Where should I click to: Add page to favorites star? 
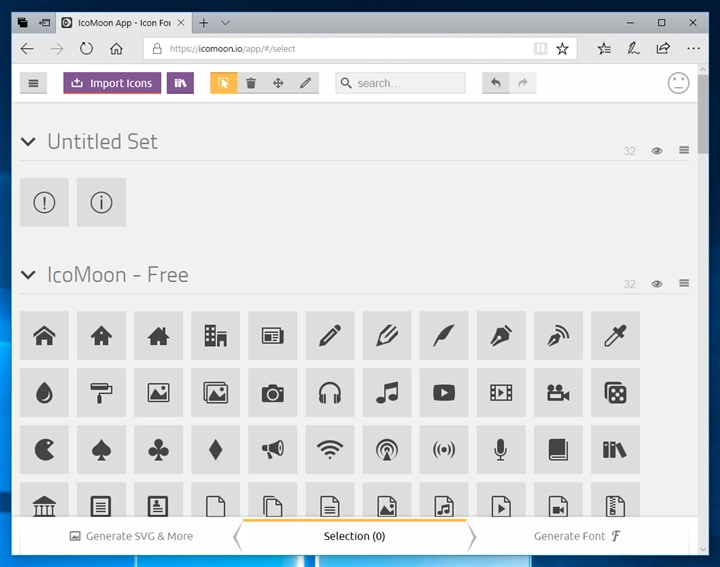[x=562, y=49]
